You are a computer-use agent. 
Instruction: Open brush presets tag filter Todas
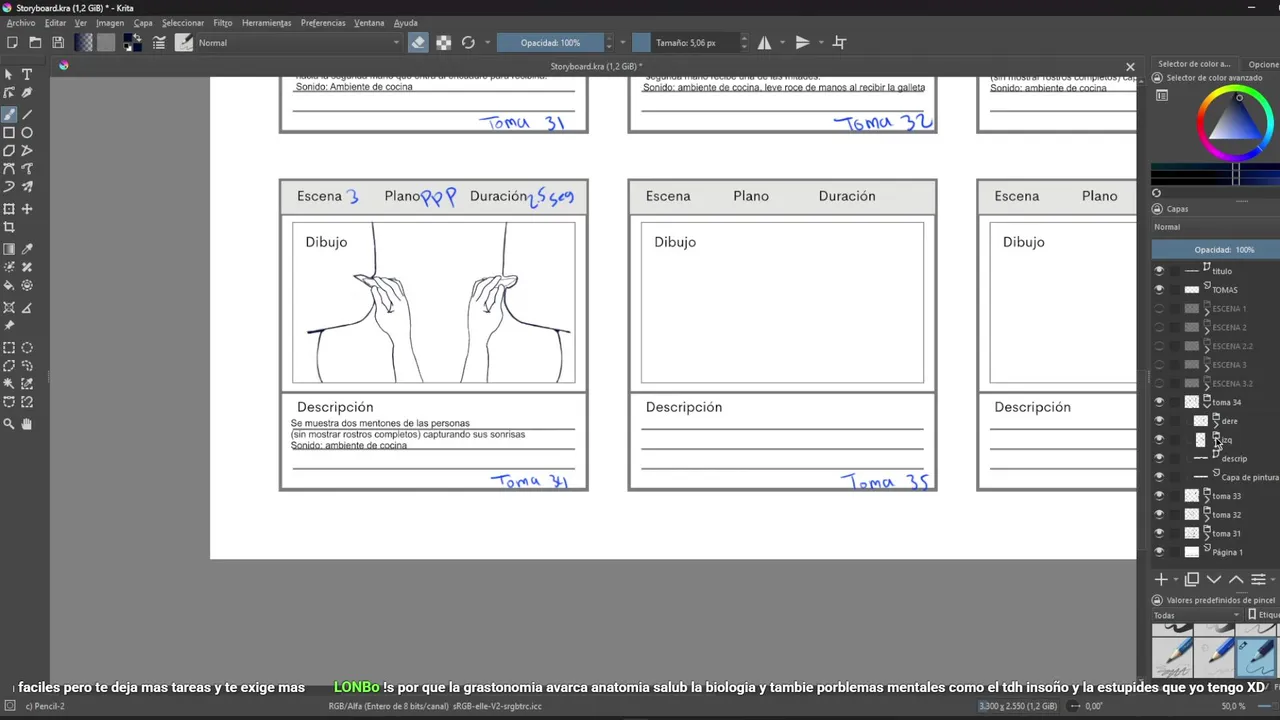(1196, 616)
